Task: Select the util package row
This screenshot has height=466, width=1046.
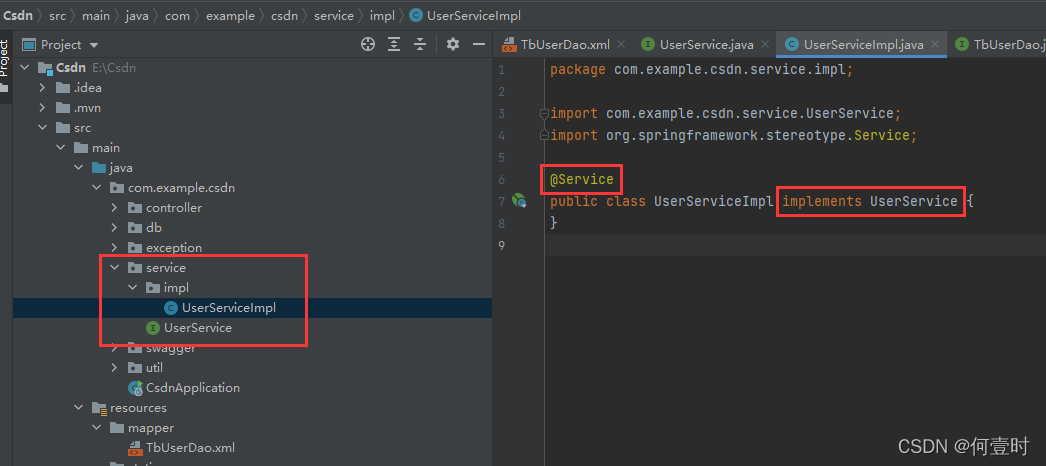Action: (154, 367)
